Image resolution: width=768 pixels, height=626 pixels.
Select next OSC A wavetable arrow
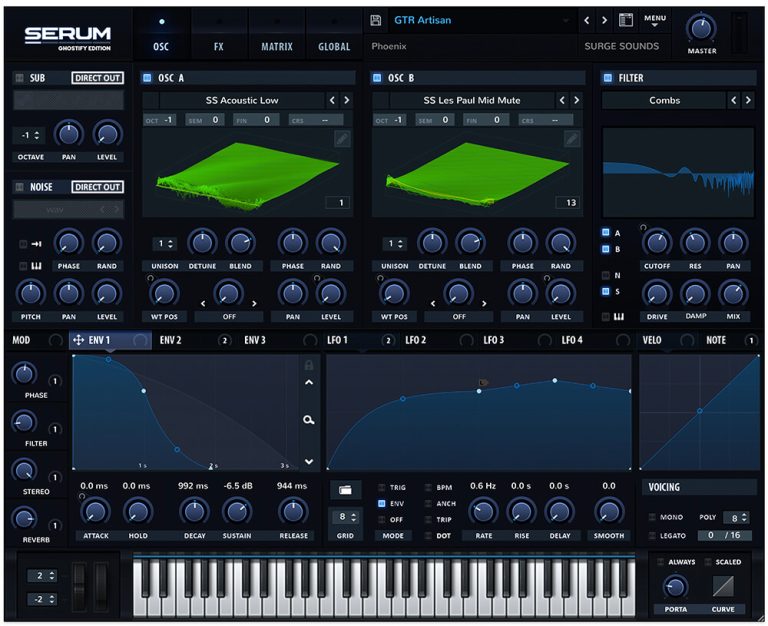point(346,100)
